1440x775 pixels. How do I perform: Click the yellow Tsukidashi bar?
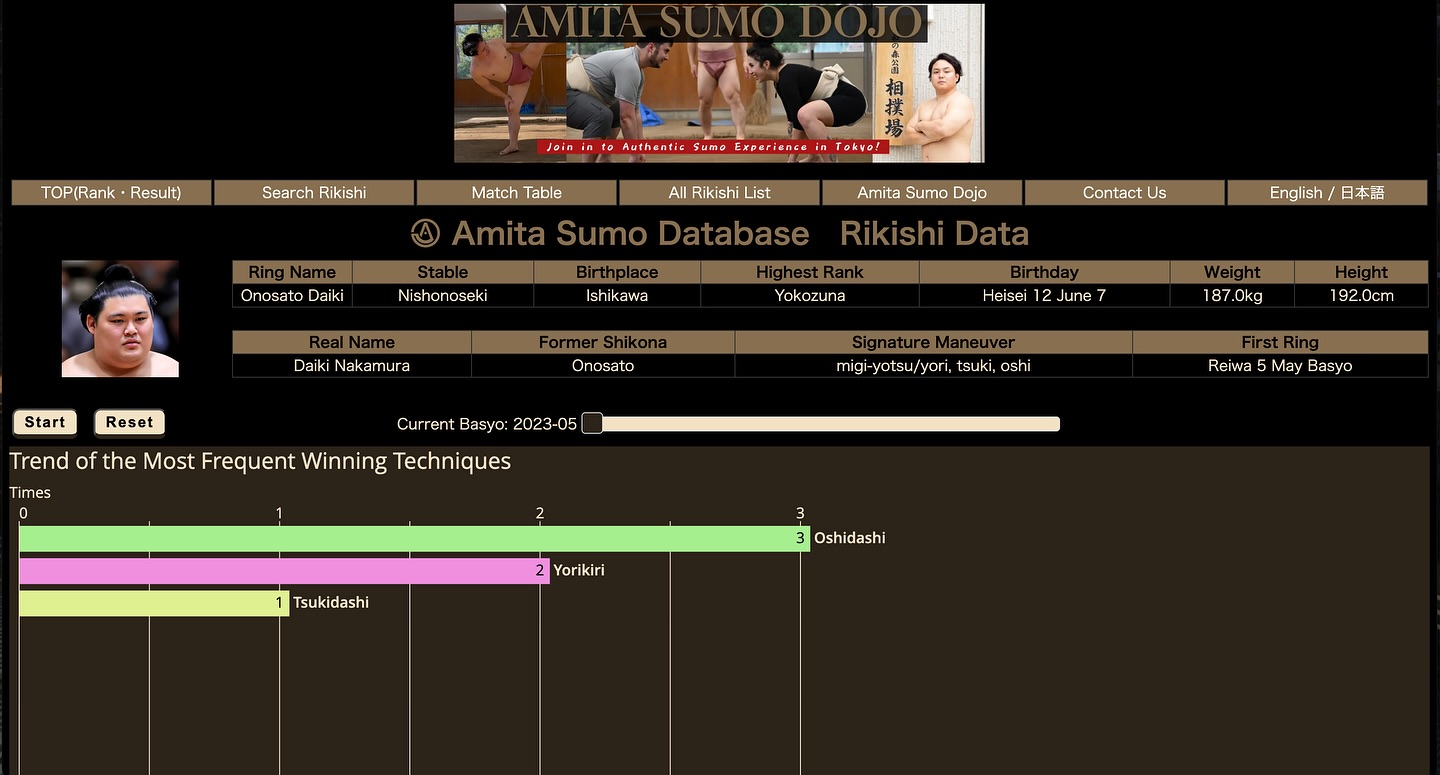(154, 602)
